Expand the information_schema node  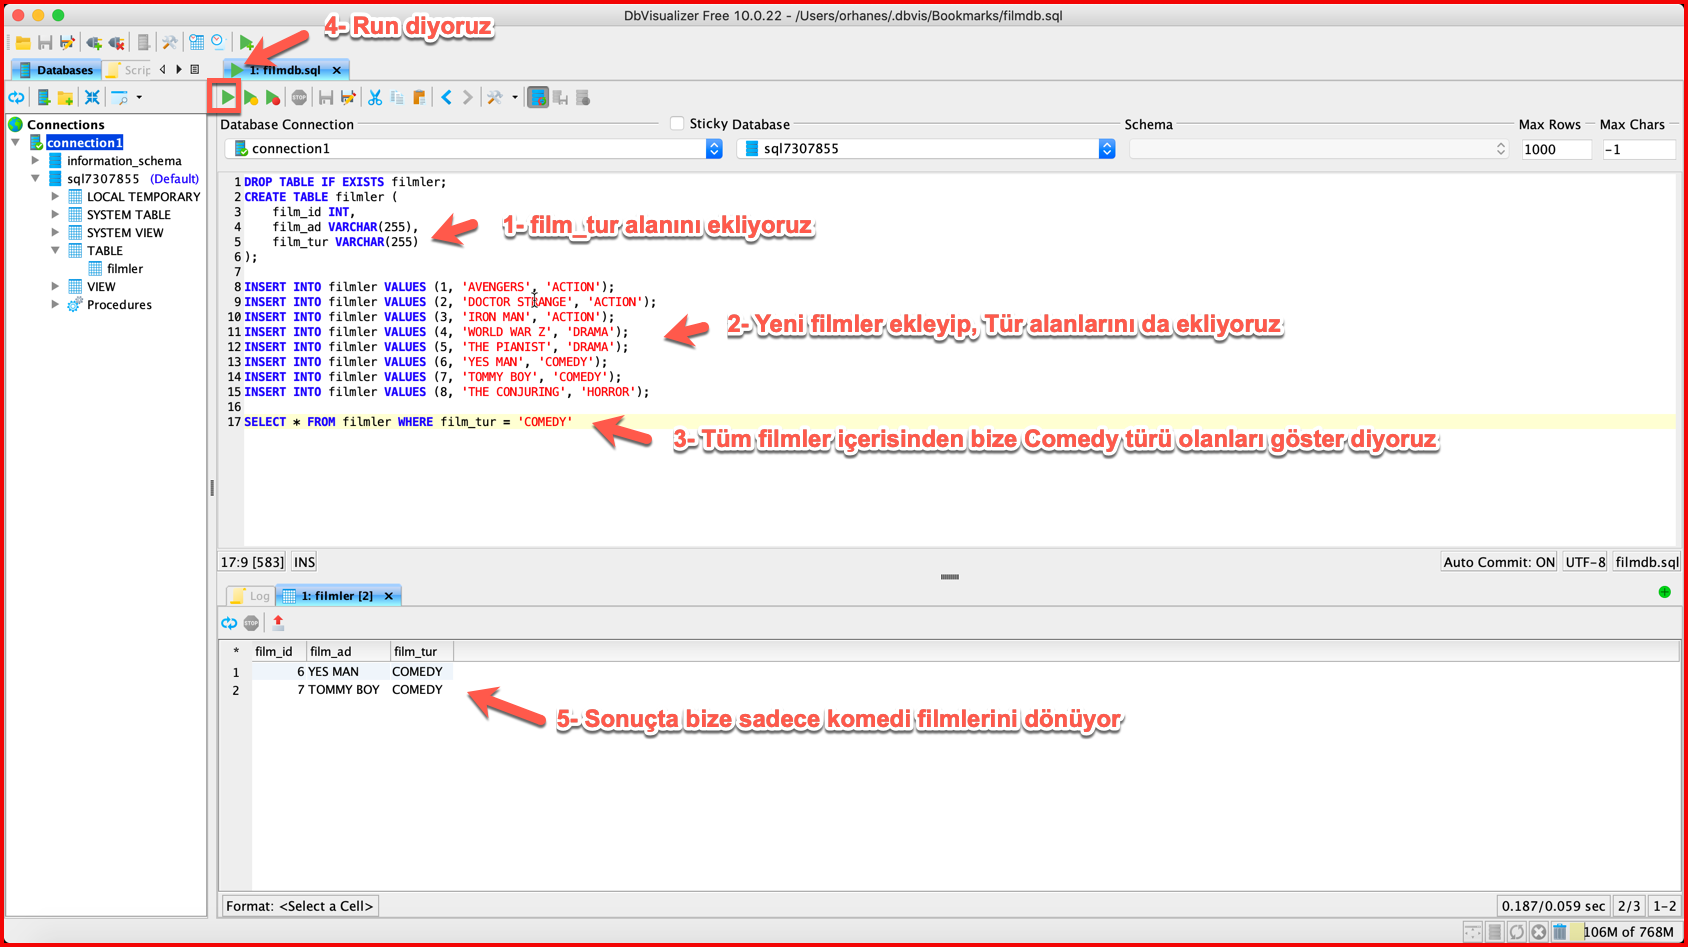pyautogui.click(x=36, y=160)
